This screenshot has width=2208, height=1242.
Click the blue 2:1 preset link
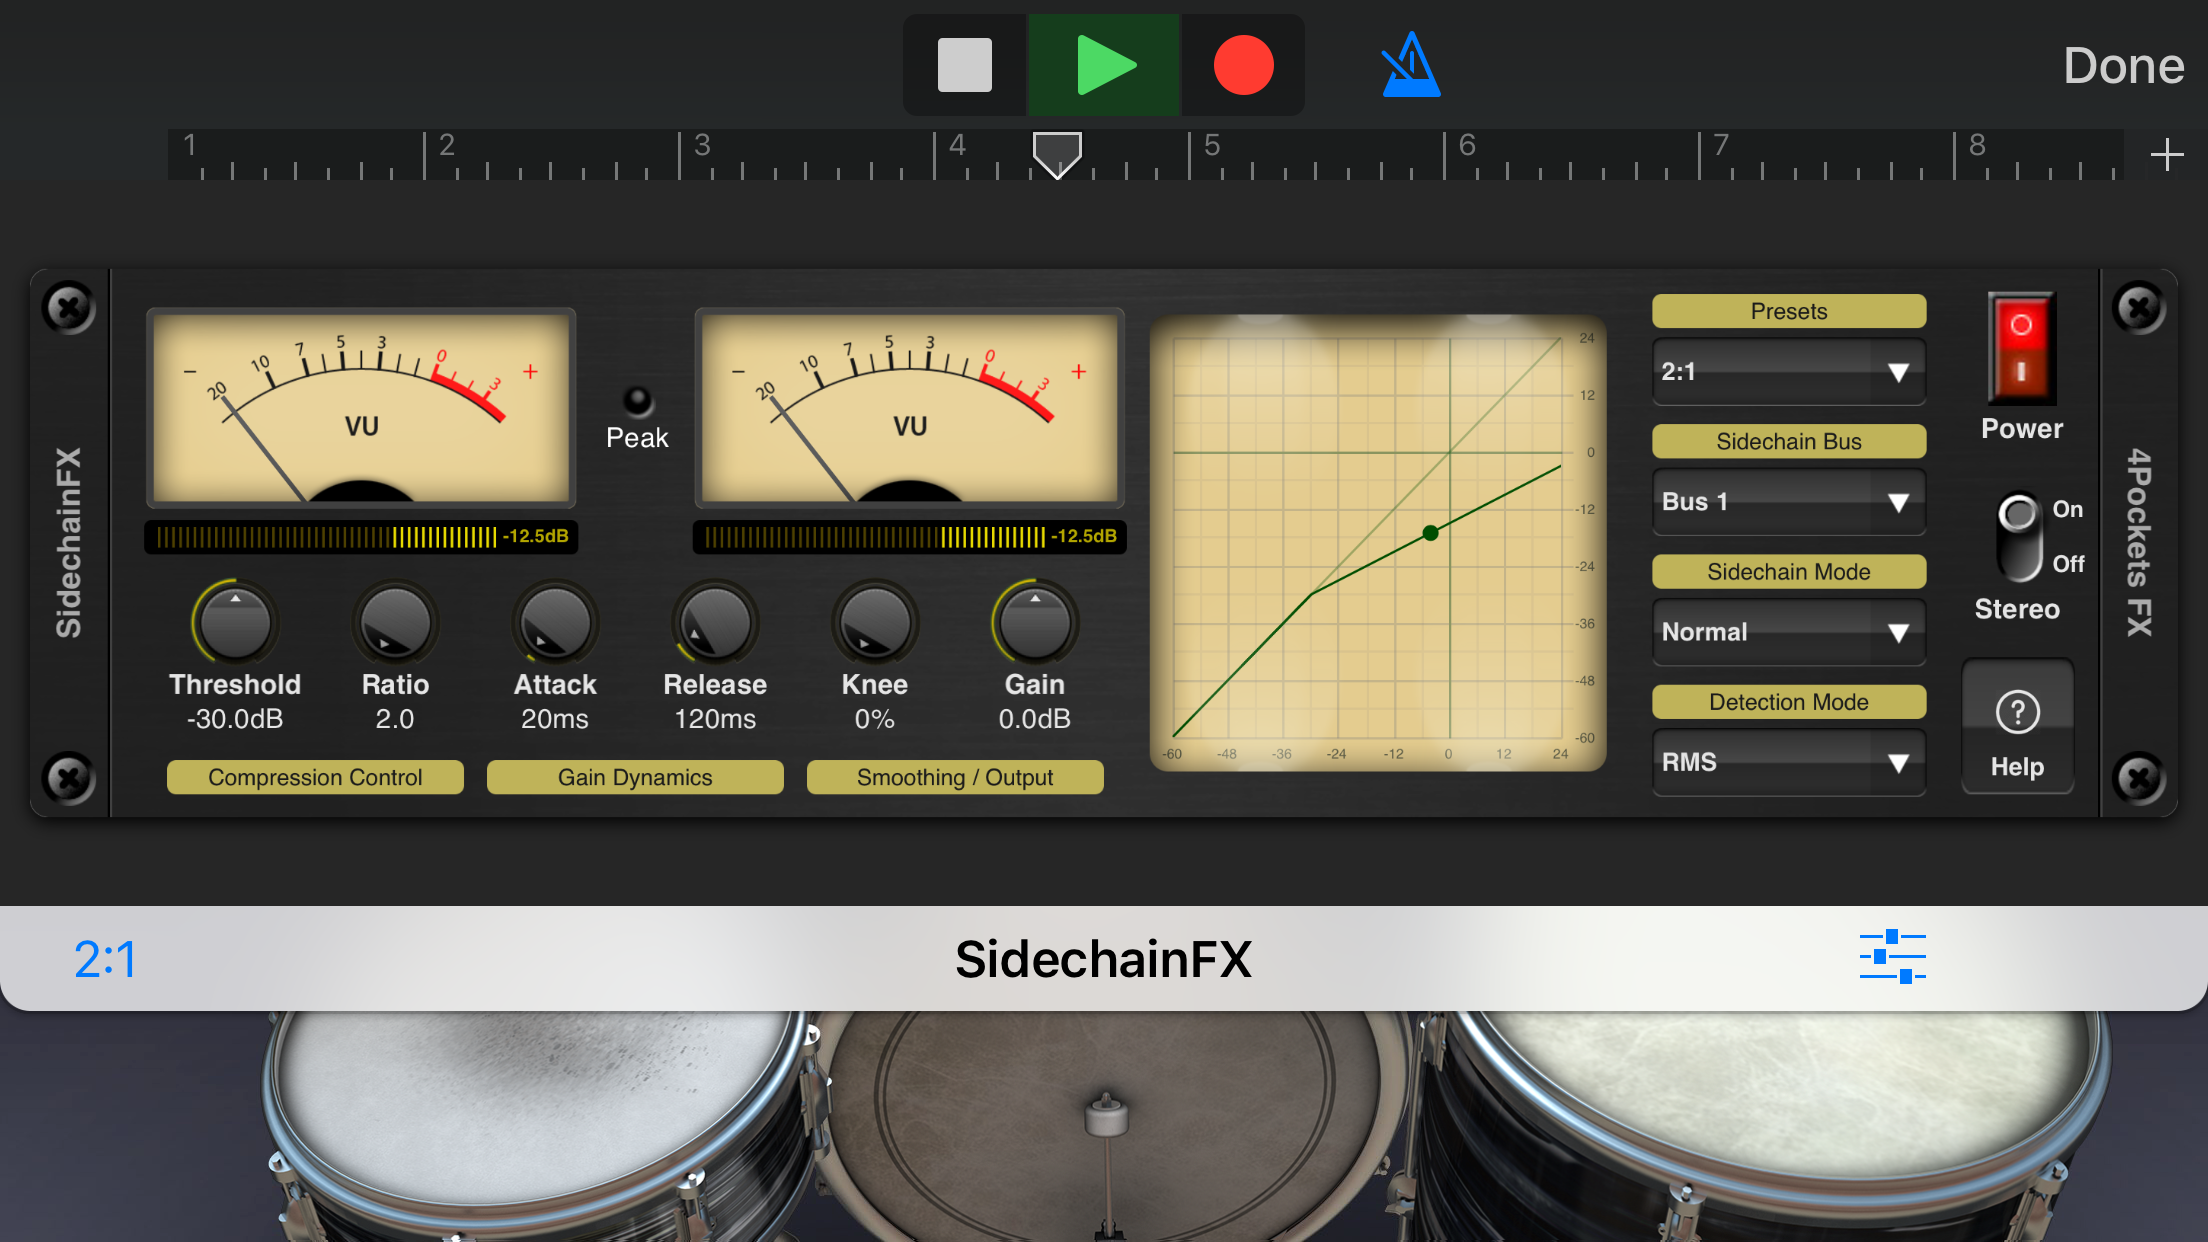105,959
